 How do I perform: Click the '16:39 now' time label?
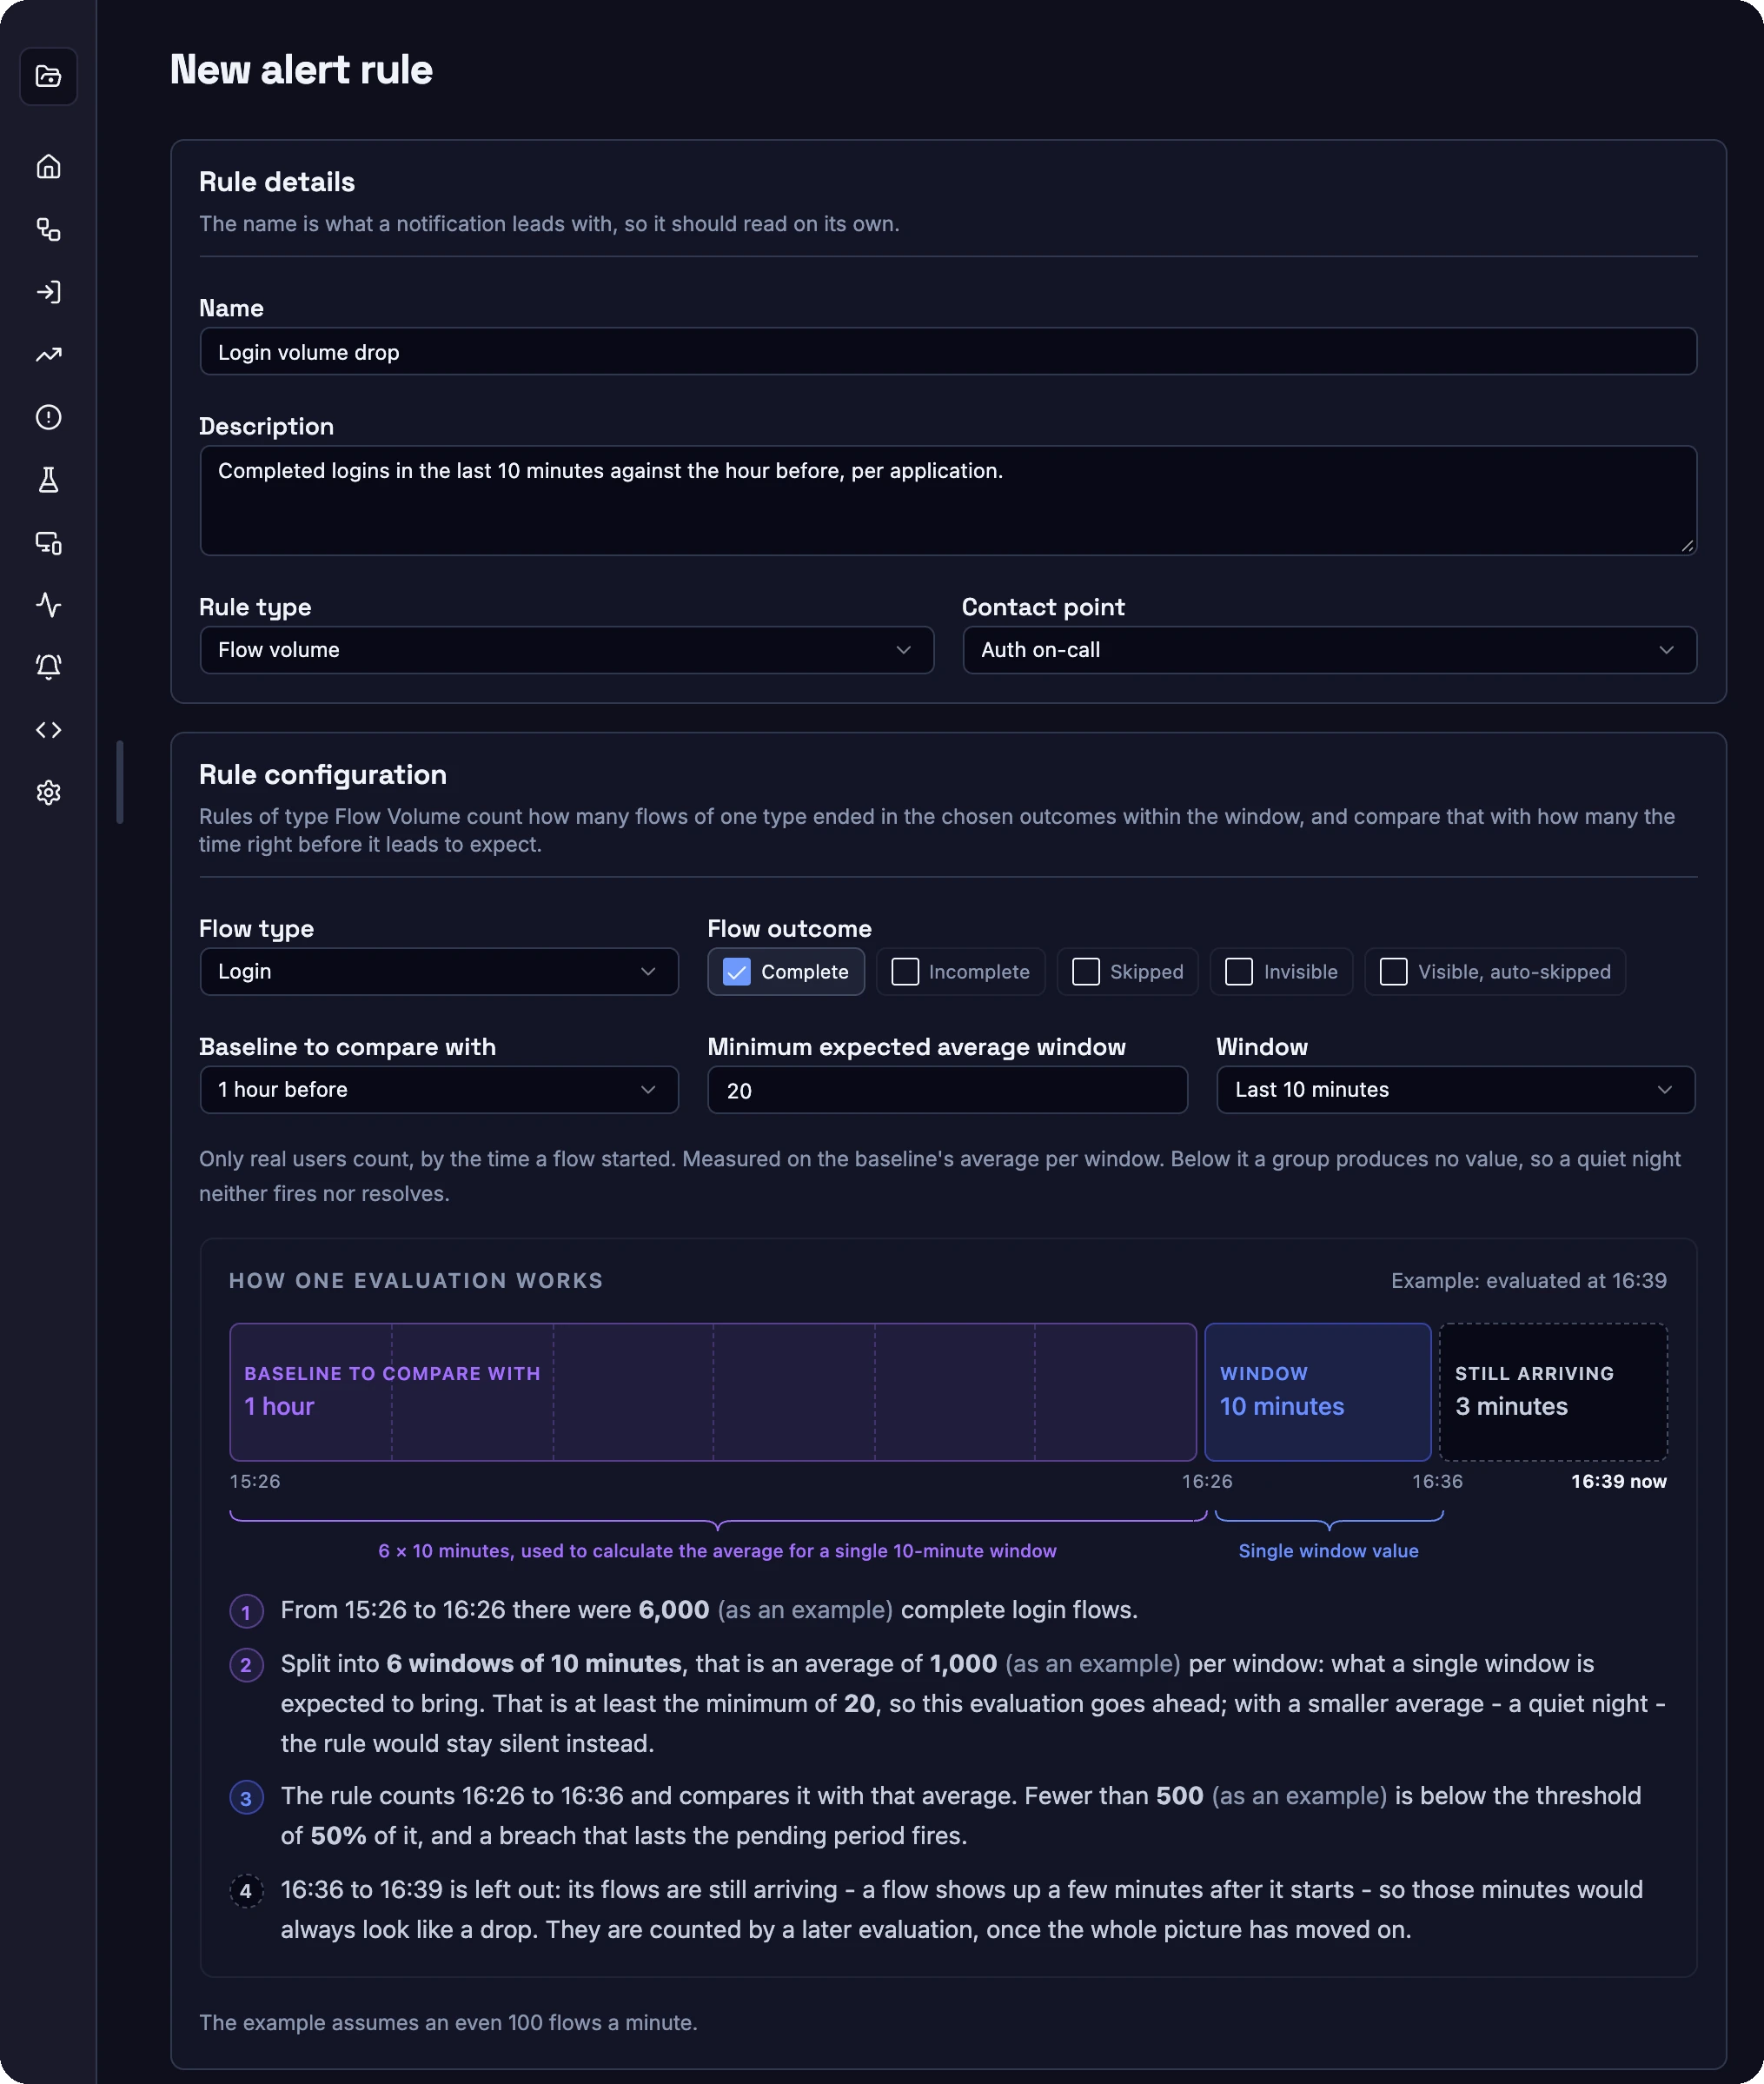coord(1618,1481)
